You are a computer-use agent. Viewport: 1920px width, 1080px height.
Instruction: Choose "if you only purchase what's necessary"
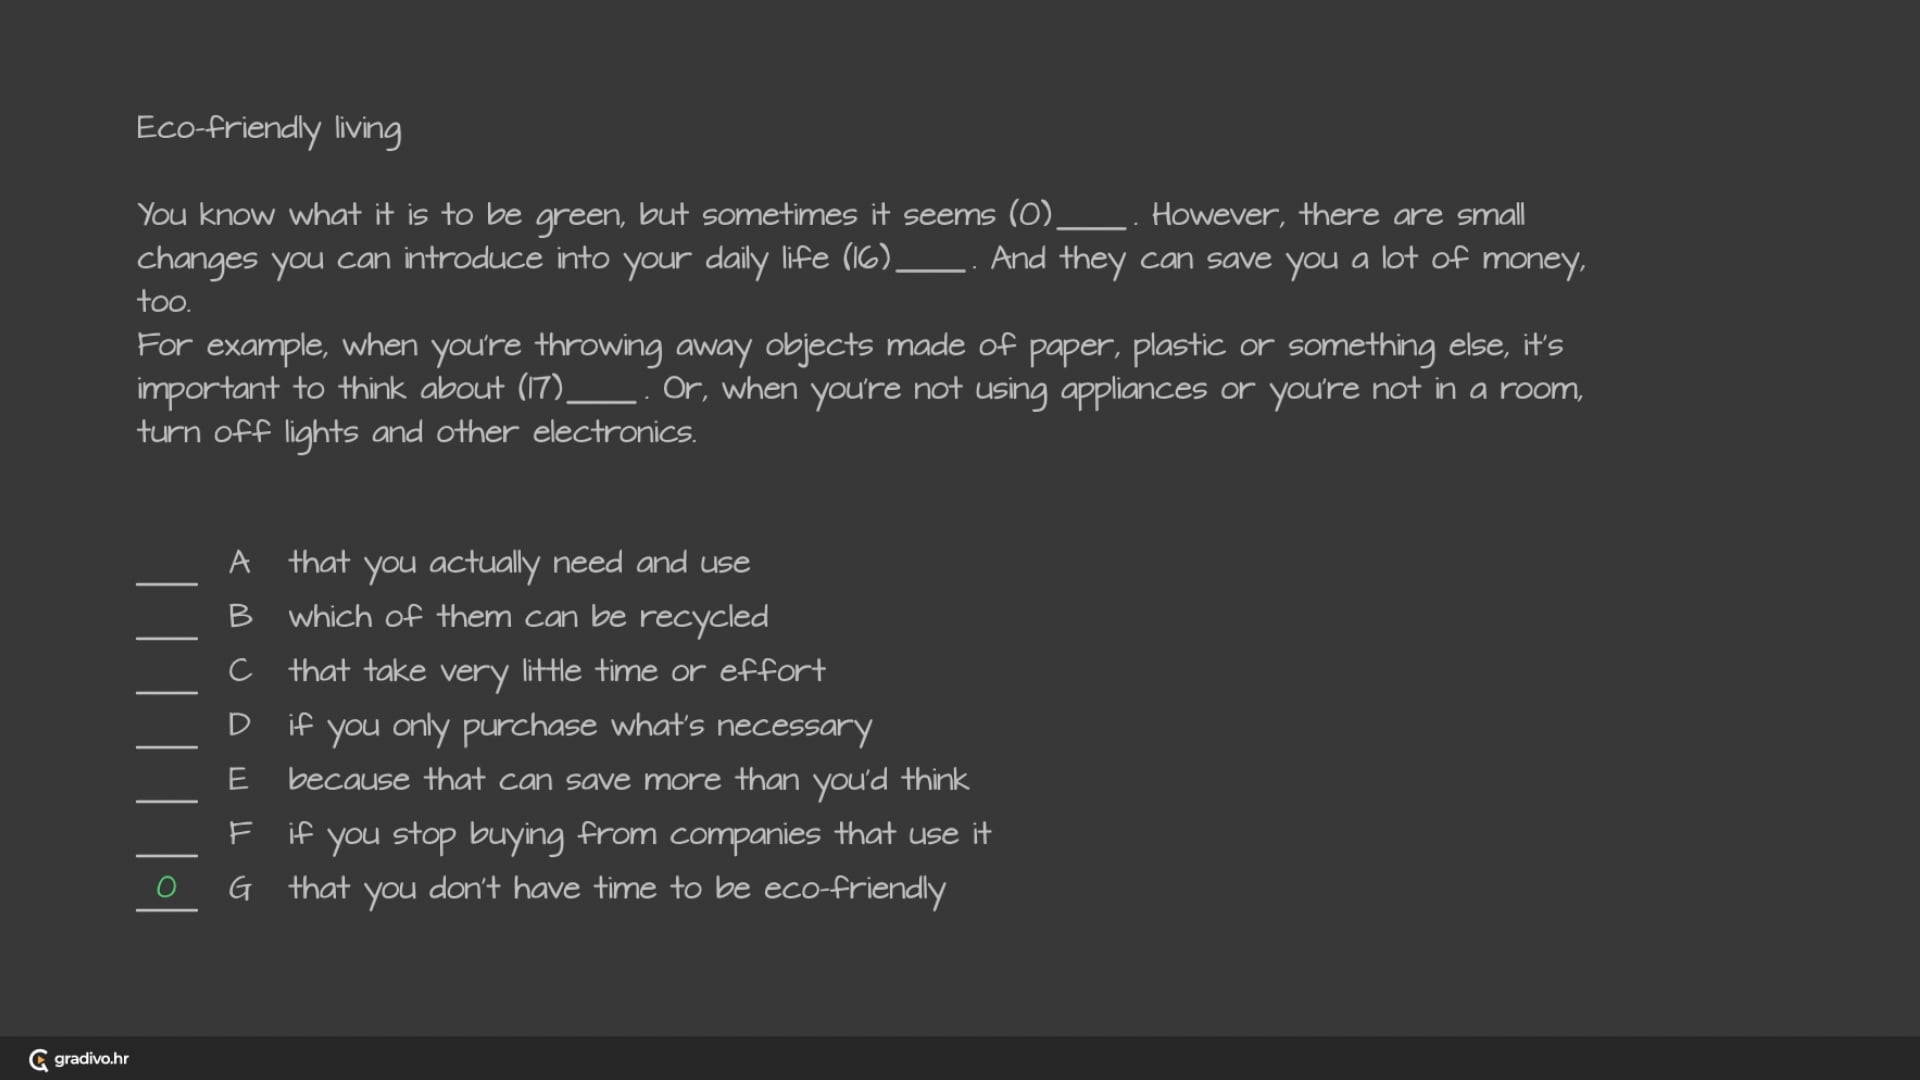pyautogui.click(x=580, y=726)
